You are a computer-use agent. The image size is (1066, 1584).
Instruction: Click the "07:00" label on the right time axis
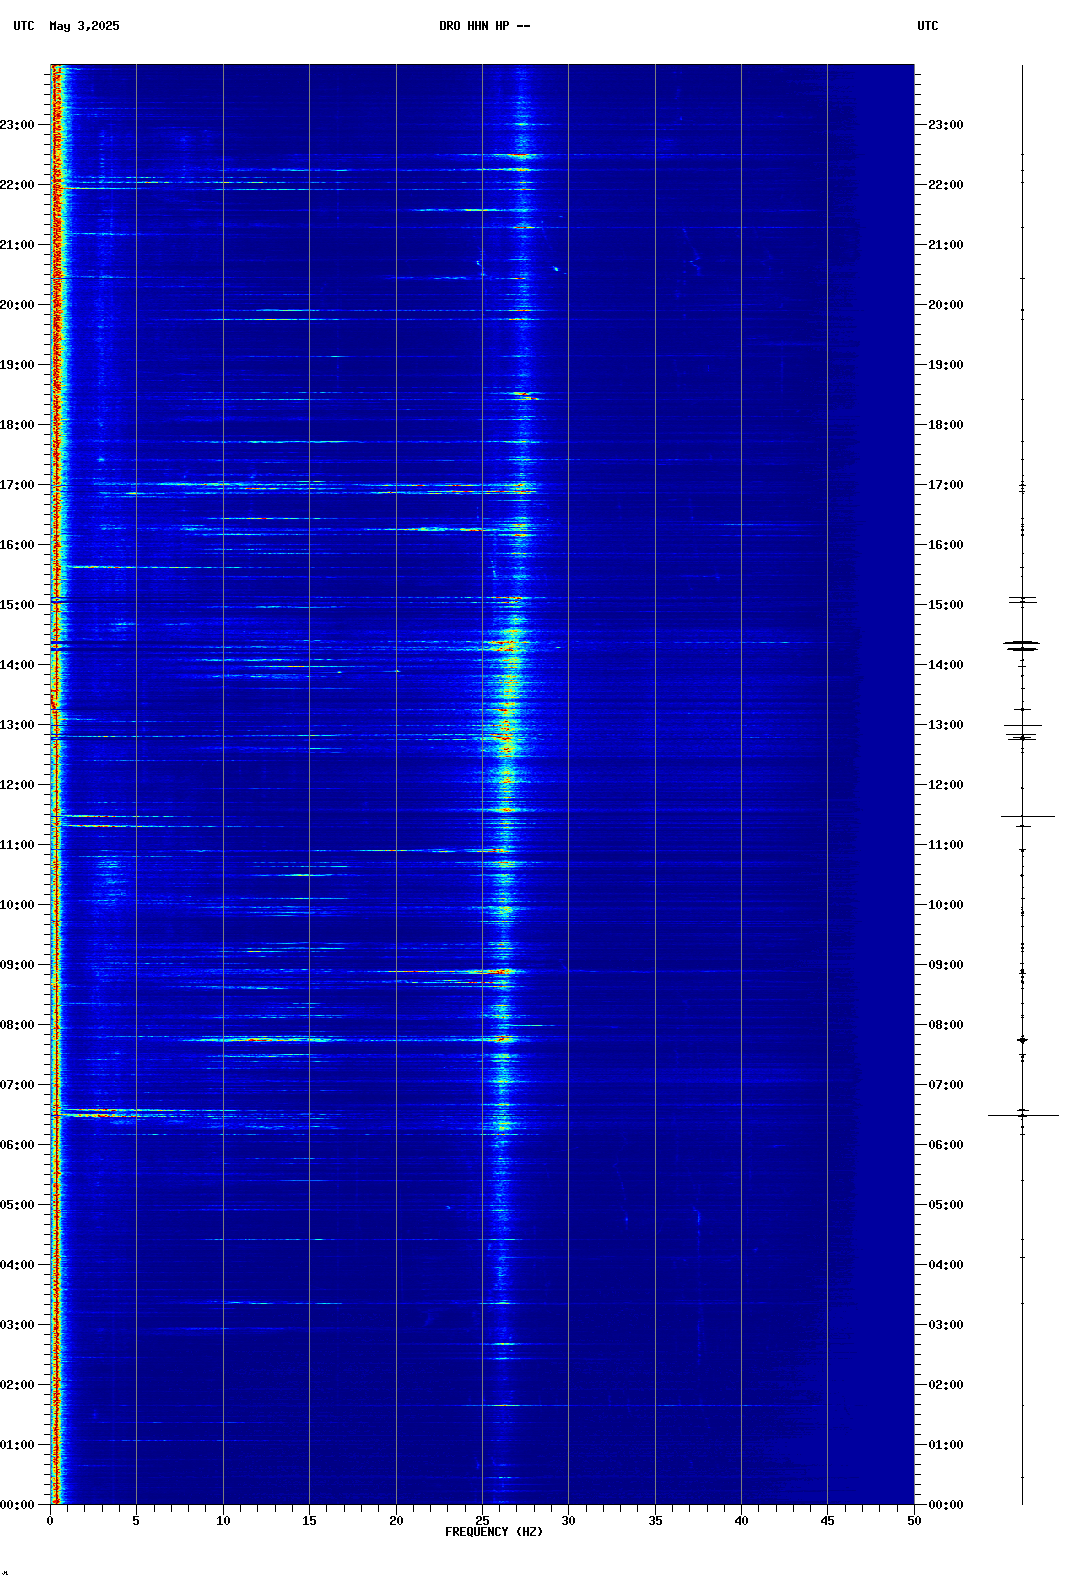tap(946, 1085)
